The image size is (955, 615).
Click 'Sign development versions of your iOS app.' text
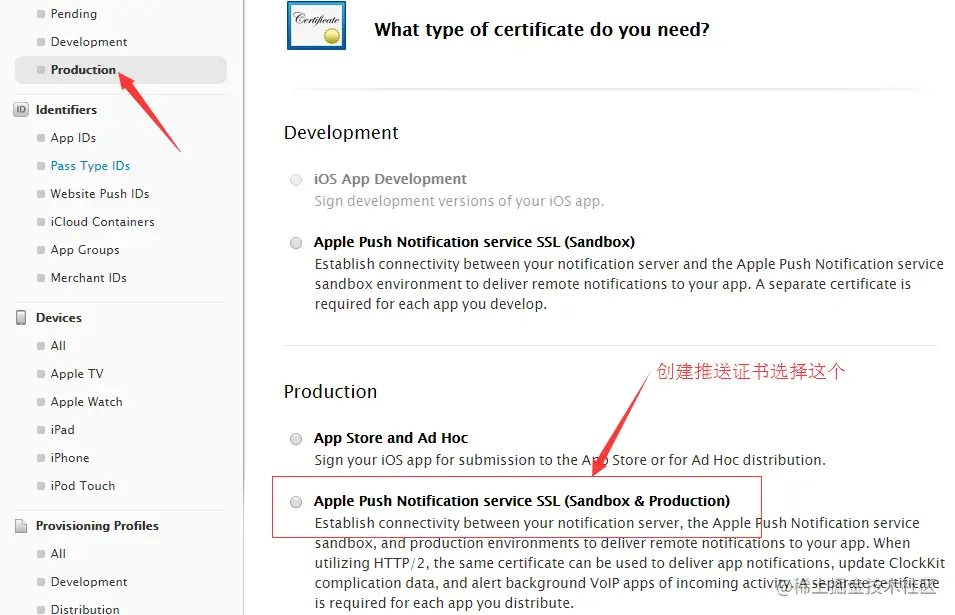click(459, 201)
